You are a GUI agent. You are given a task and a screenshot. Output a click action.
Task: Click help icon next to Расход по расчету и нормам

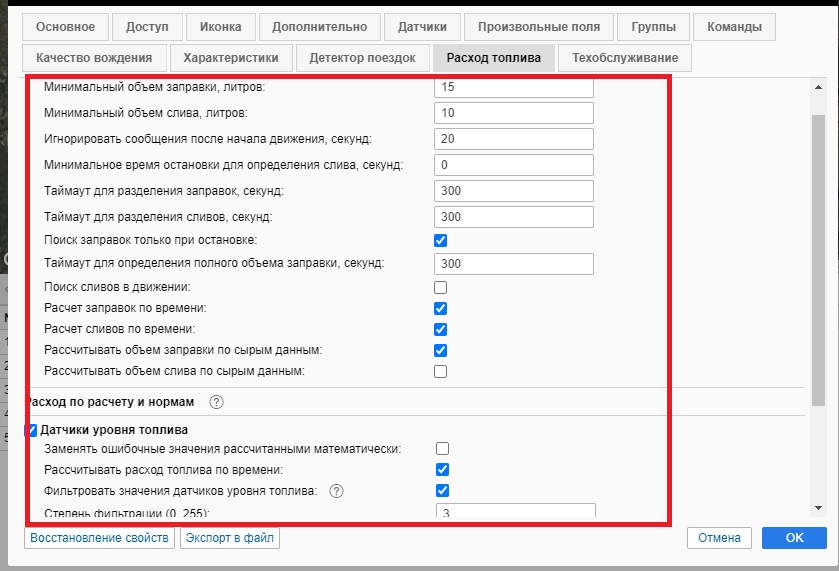coord(216,402)
